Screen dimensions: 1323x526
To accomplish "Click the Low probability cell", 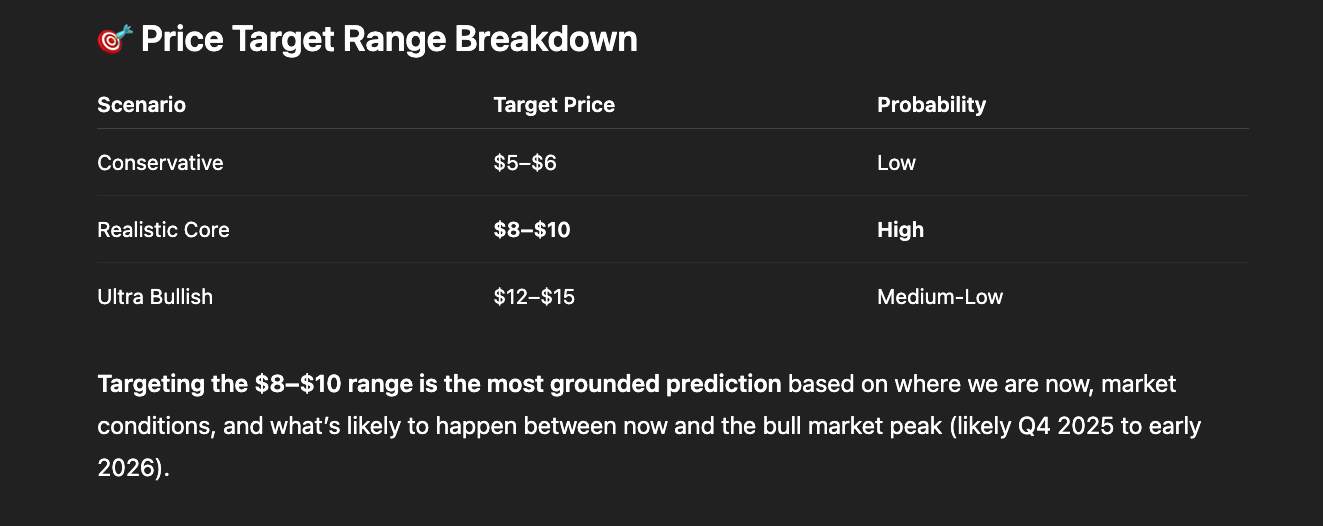I will coord(896,163).
